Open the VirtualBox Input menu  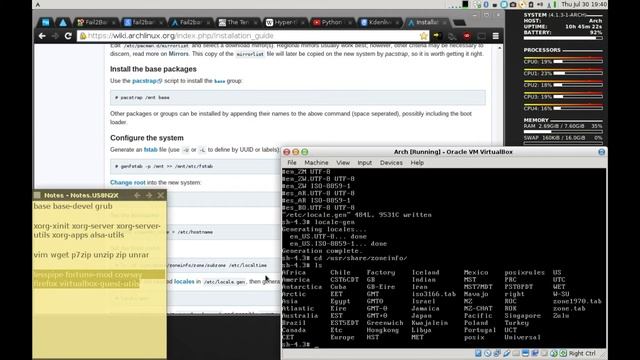[x=364, y=162]
